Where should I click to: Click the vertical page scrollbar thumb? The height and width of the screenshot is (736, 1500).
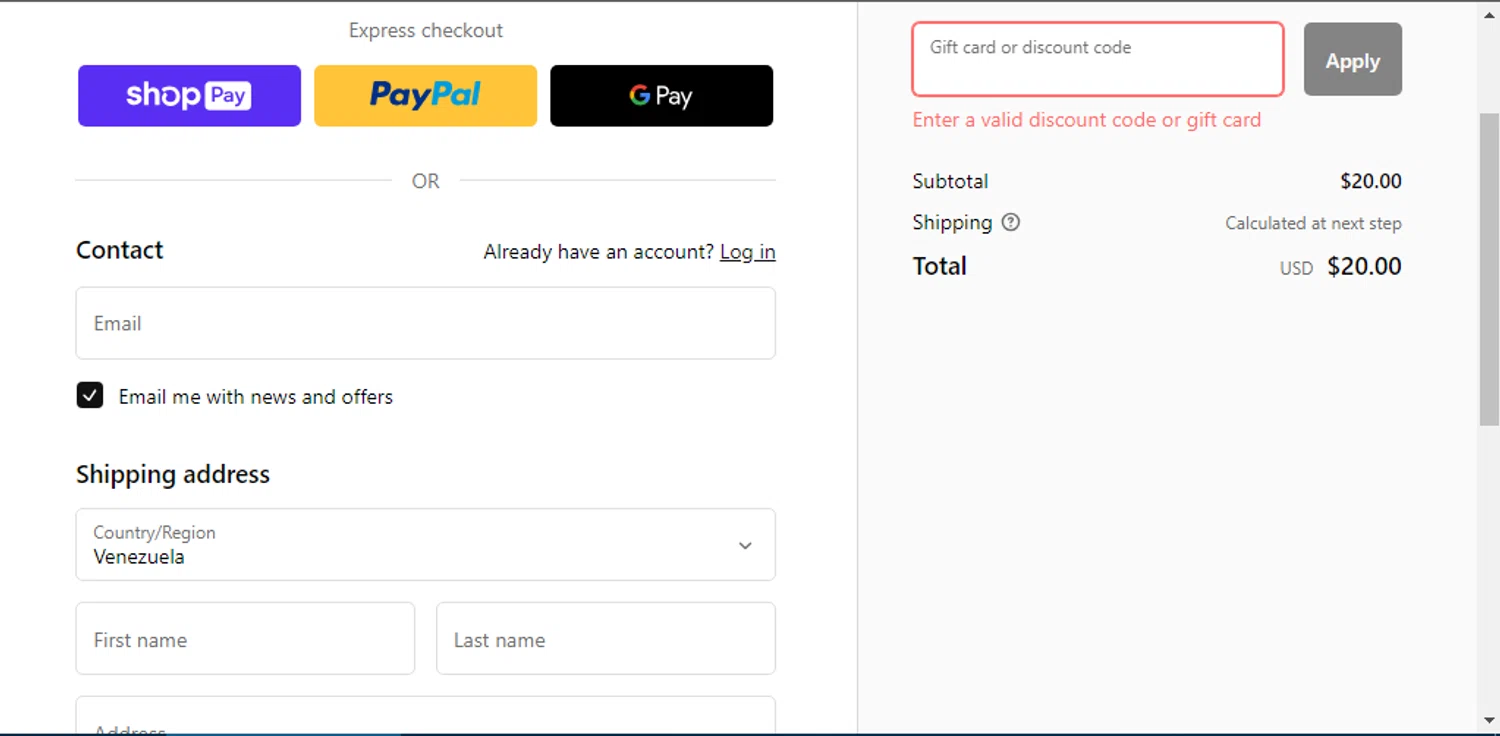tap(1489, 270)
